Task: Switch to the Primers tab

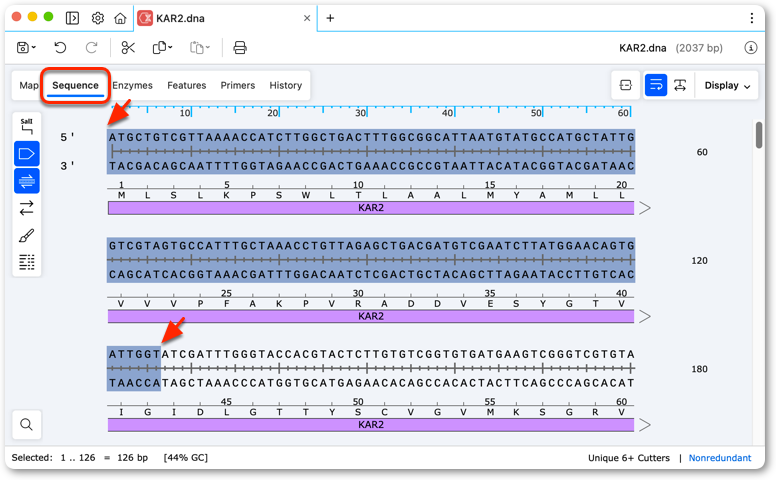Action: [238, 85]
